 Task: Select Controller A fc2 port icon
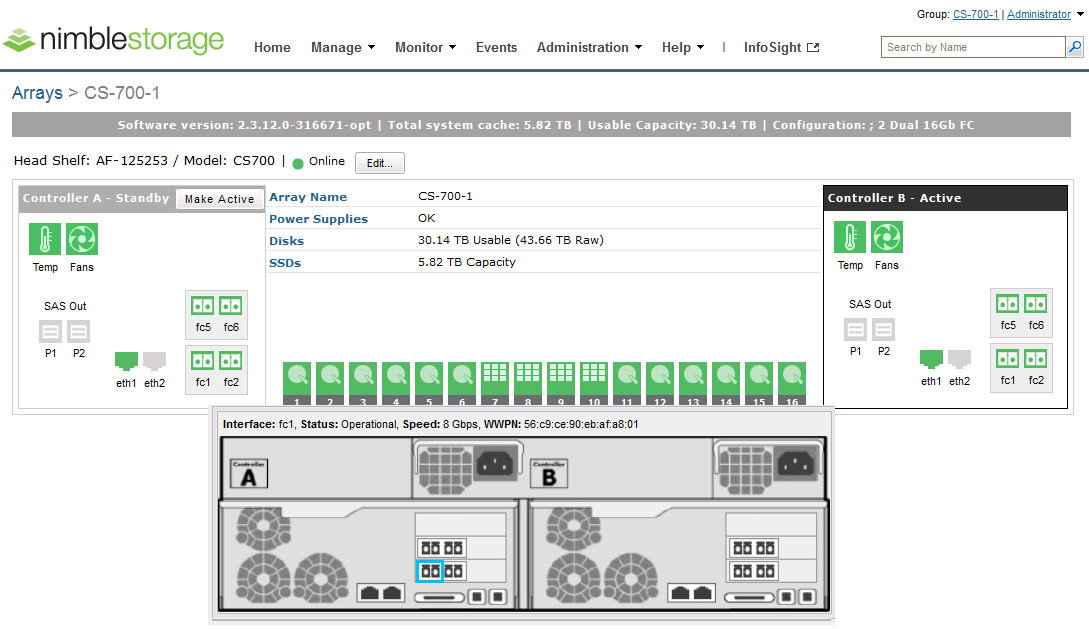coord(231,360)
